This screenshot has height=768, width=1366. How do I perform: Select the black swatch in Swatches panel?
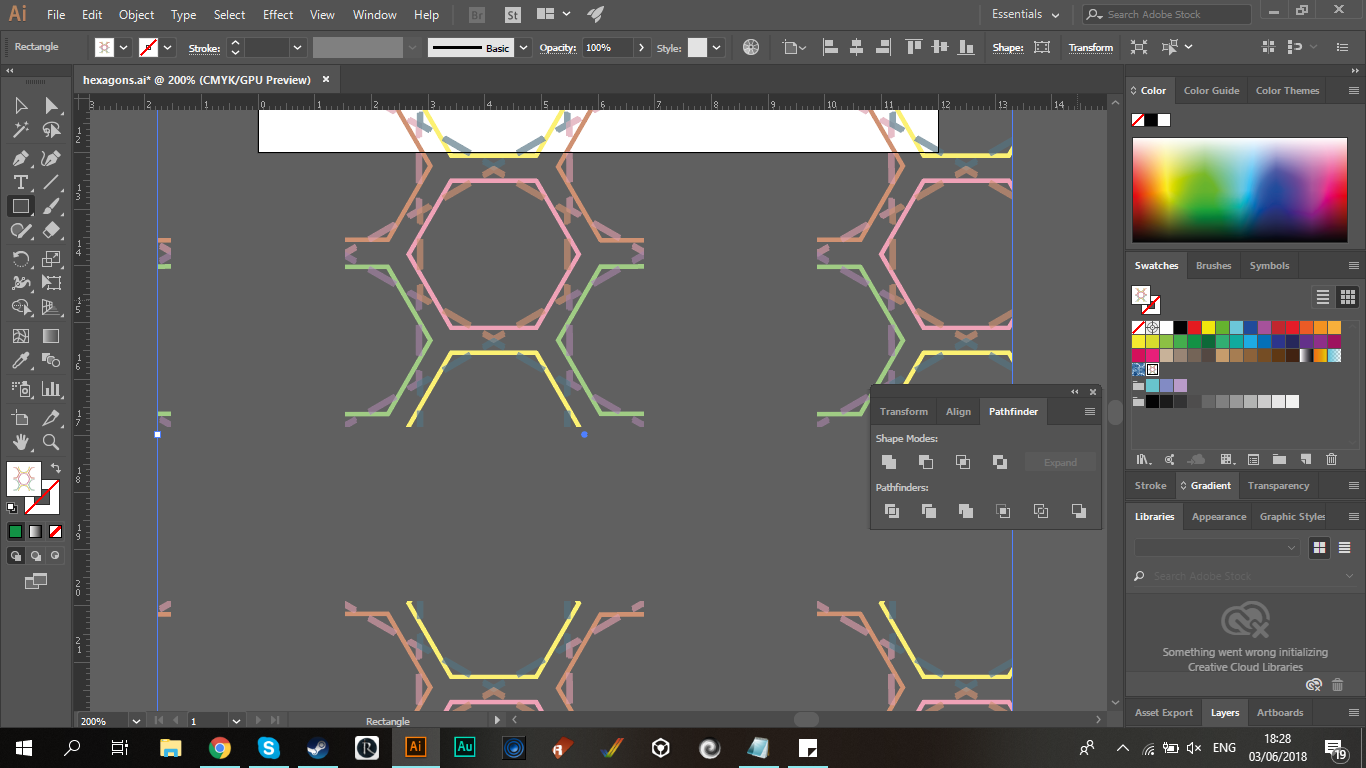click(x=1181, y=327)
